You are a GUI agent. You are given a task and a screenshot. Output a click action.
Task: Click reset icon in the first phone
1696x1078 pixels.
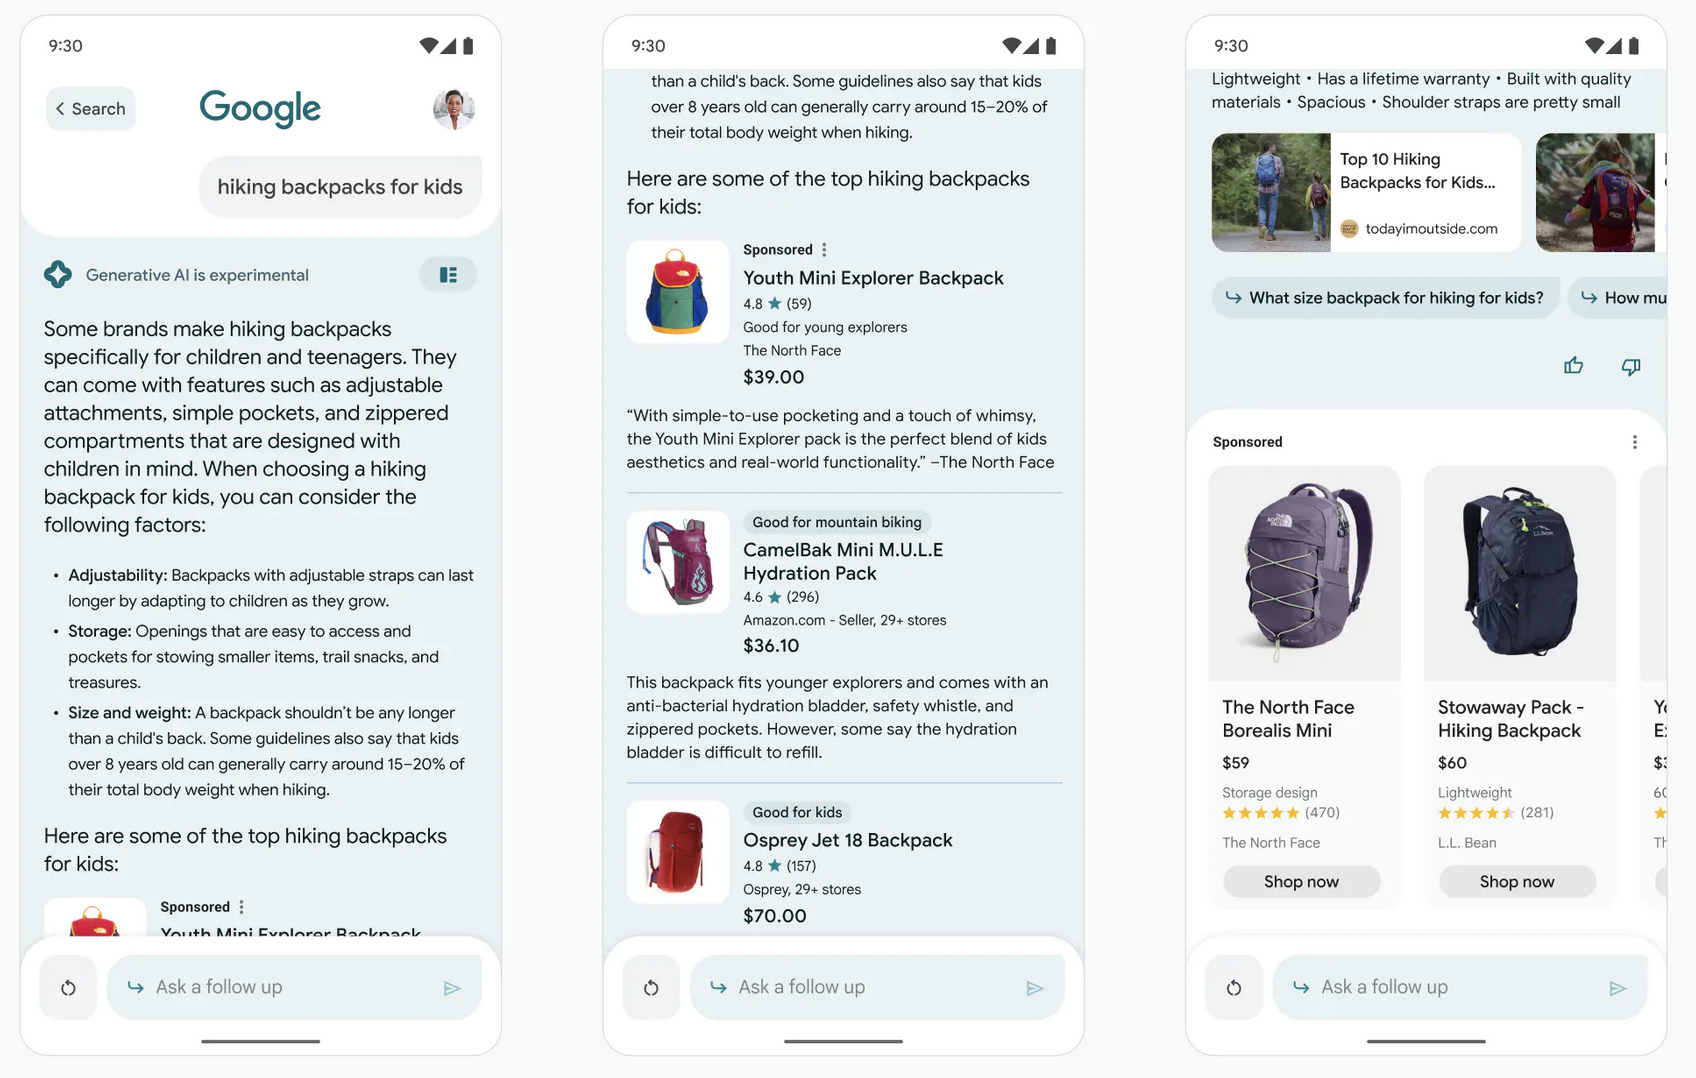[x=68, y=988]
